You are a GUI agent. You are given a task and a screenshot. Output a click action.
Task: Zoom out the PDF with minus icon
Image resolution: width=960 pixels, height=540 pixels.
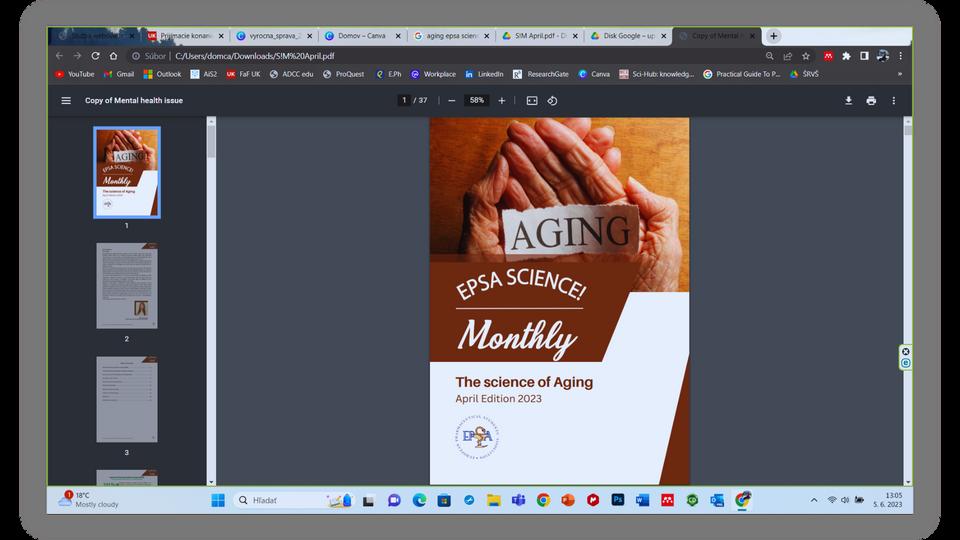point(452,100)
